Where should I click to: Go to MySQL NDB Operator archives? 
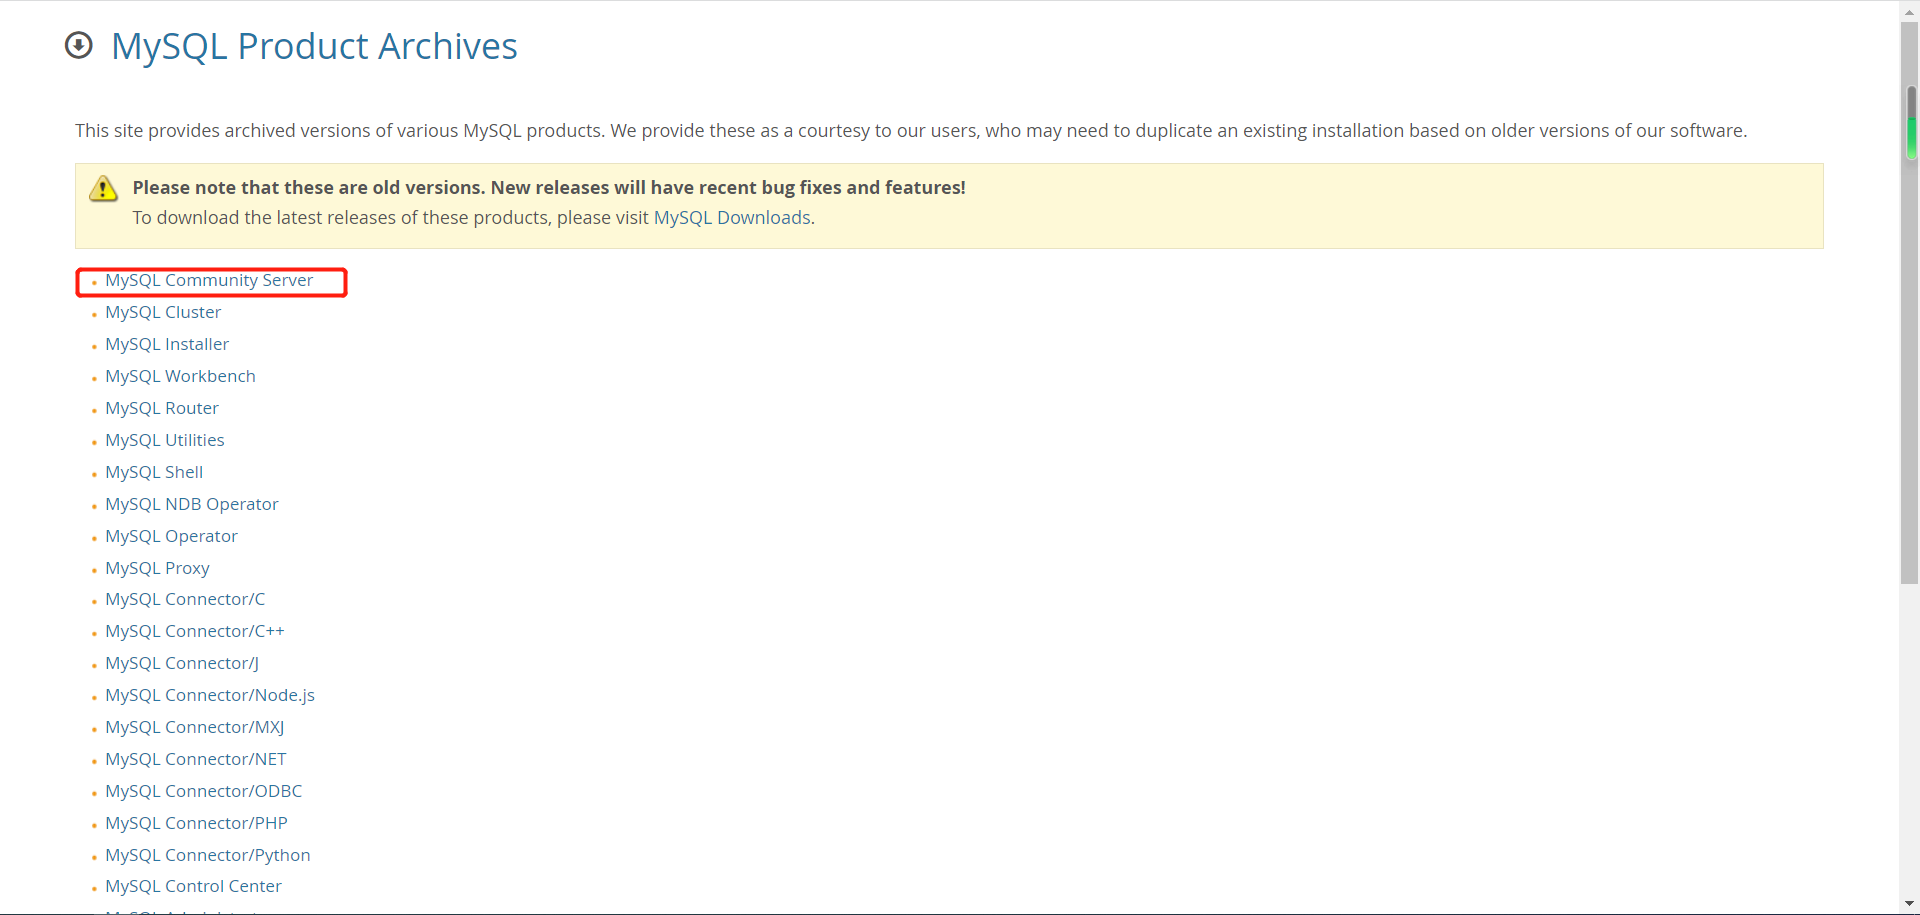[192, 505]
